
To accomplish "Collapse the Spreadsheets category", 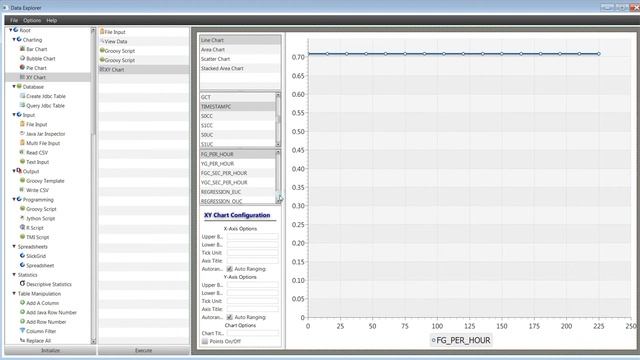I will [x=14, y=246].
